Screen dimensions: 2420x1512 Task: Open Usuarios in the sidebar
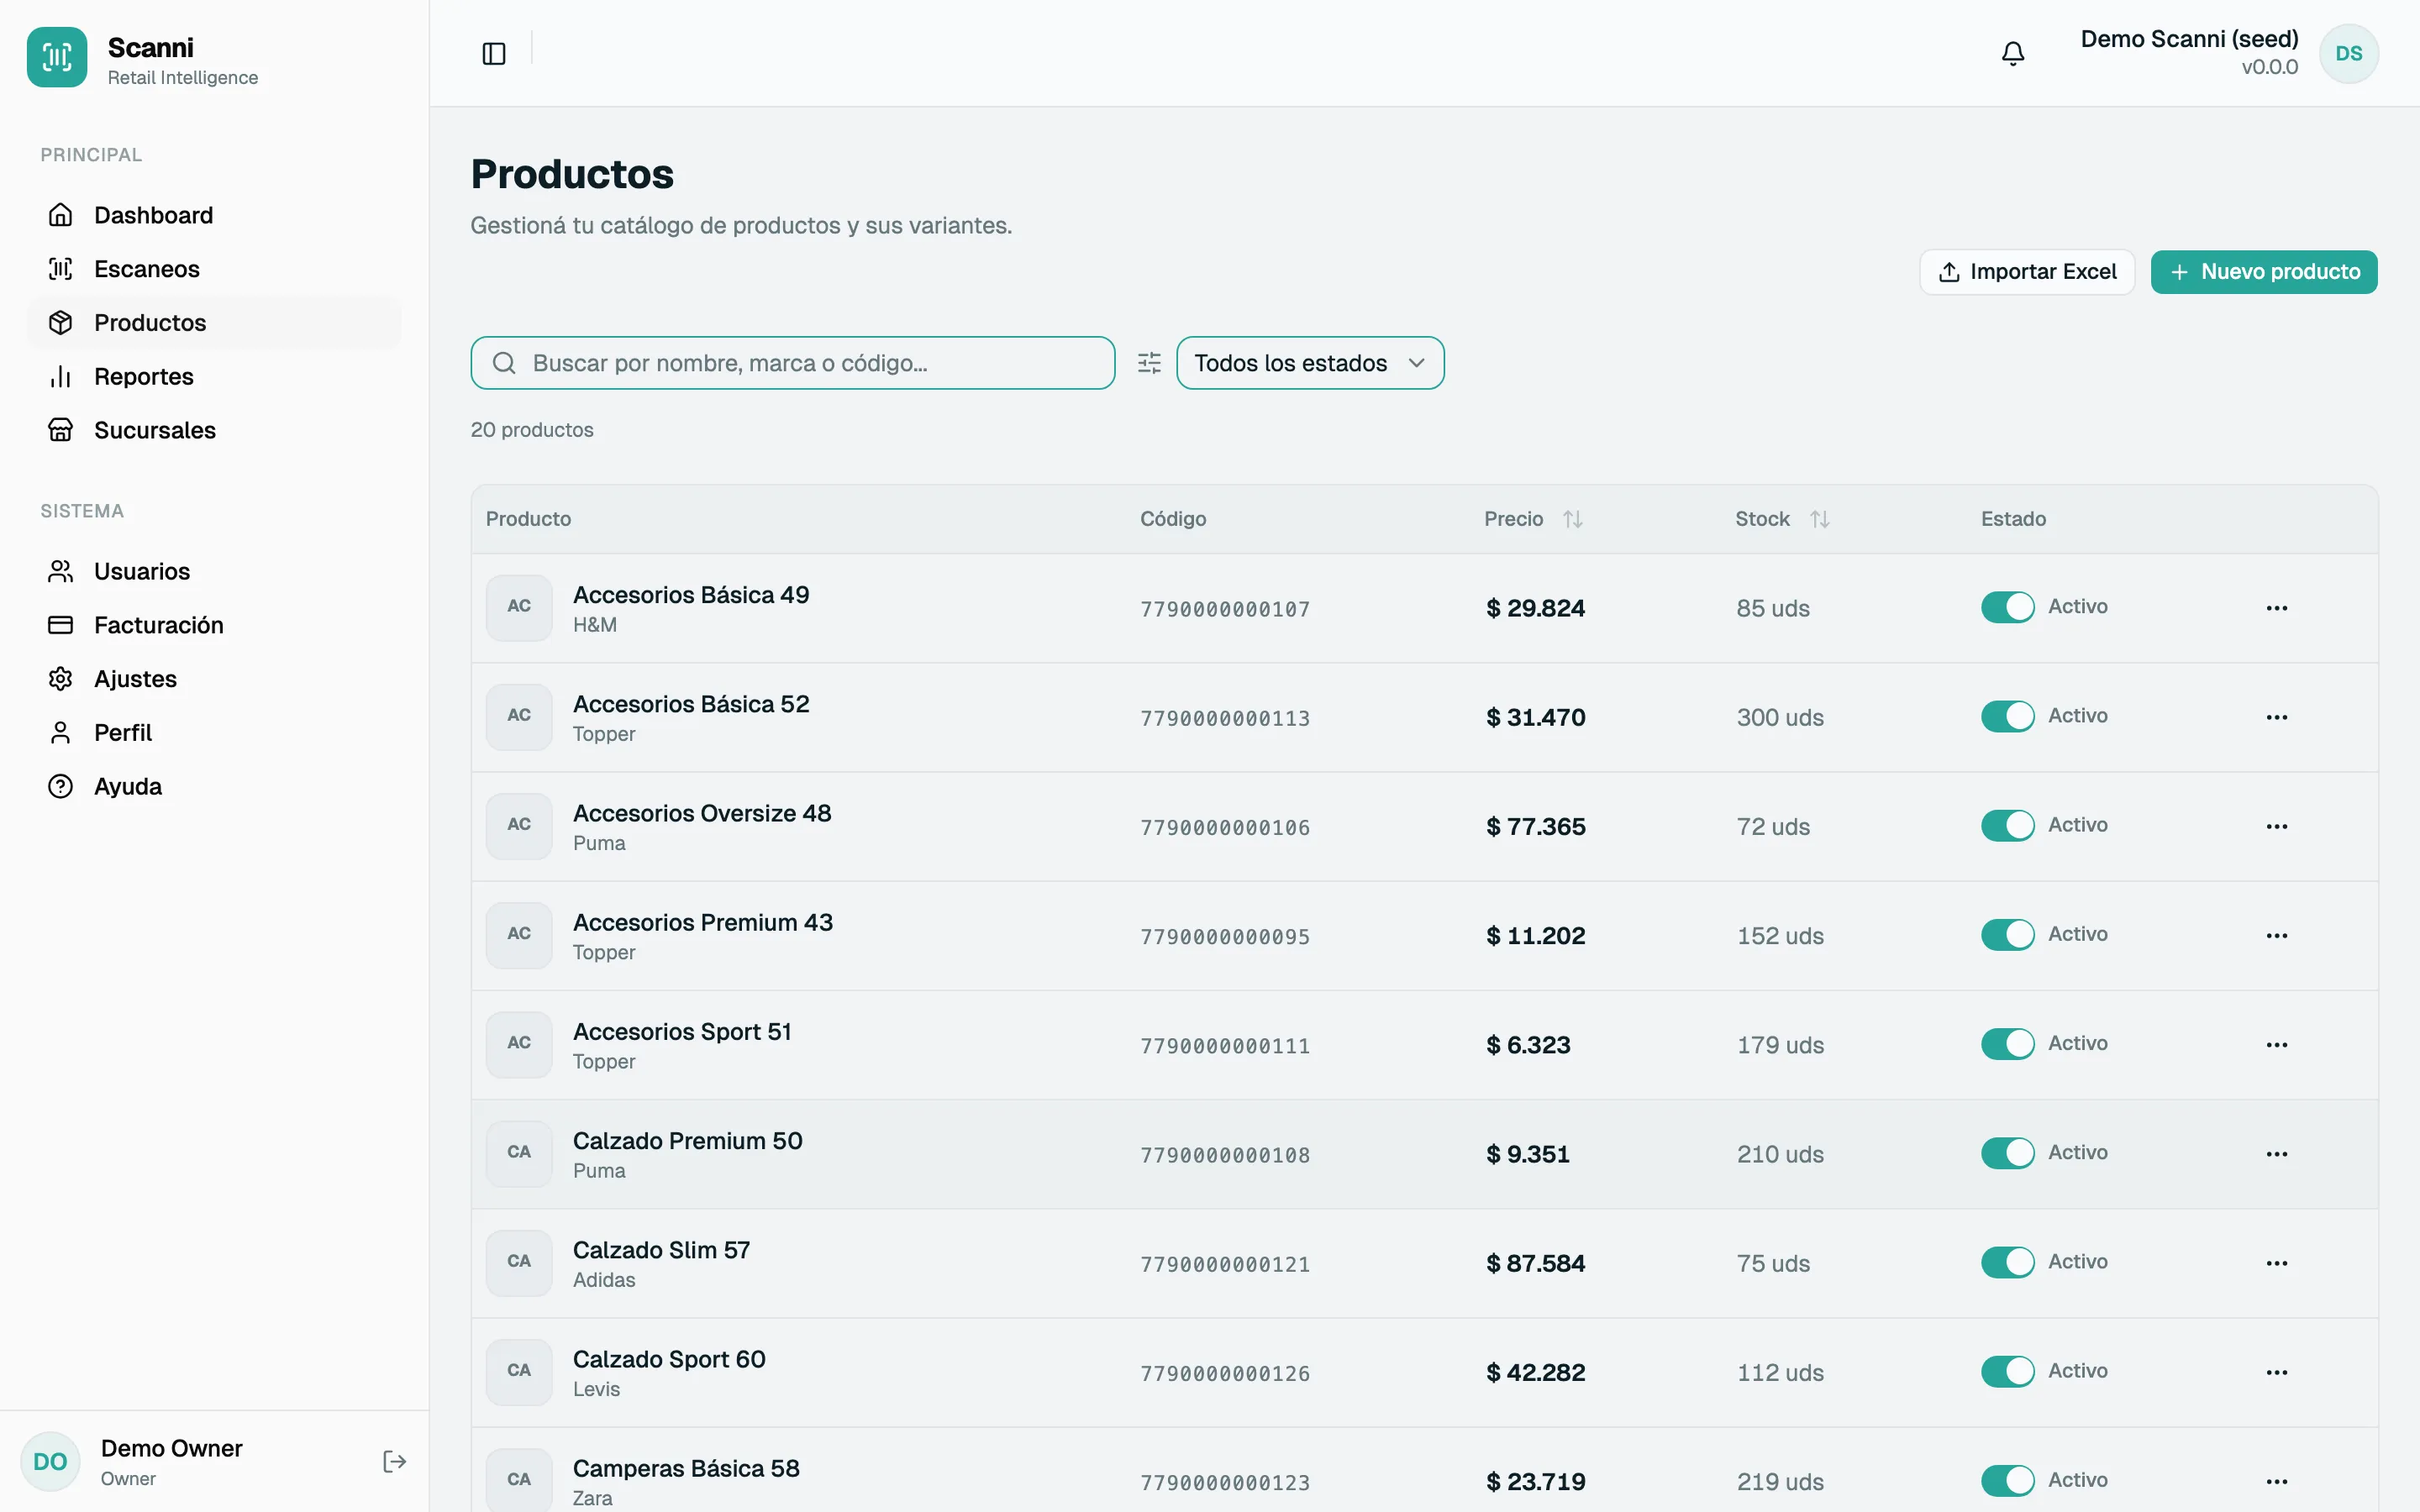pyautogui.click(x=214, y=571)
